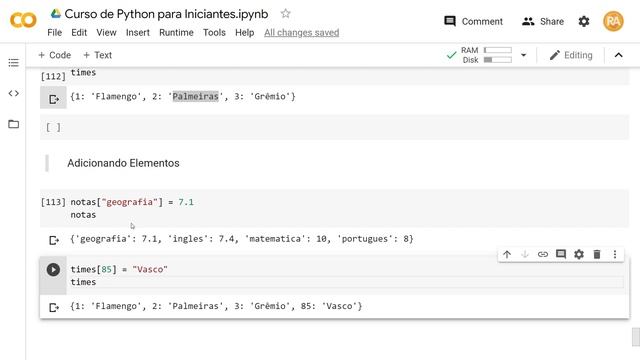Click the notebook title Curso de Python
This screenshot has width=640, height=360.
166,14
